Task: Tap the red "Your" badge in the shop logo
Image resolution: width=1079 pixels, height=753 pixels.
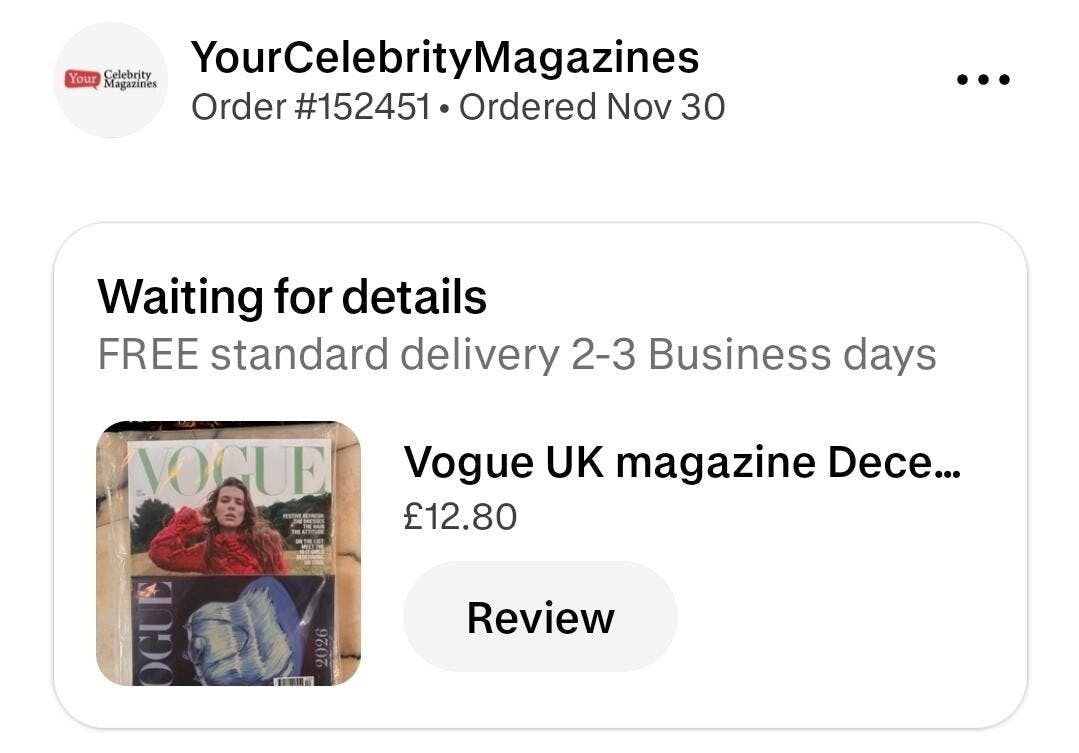Action: pyautogui.click(x=80, y=78)
